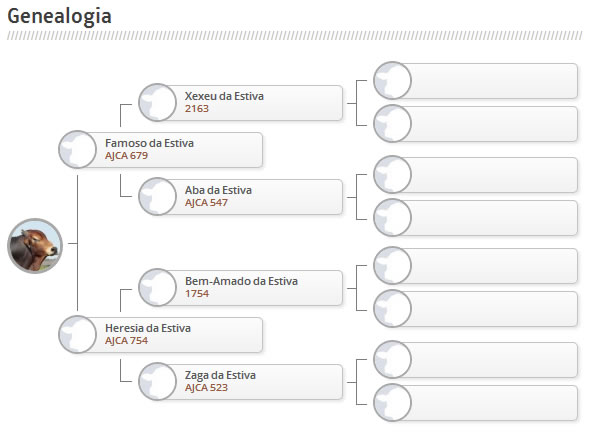Click the bottommost empty ancestor avatar
This screenshot has width=615, height=447.
(392, 403)
